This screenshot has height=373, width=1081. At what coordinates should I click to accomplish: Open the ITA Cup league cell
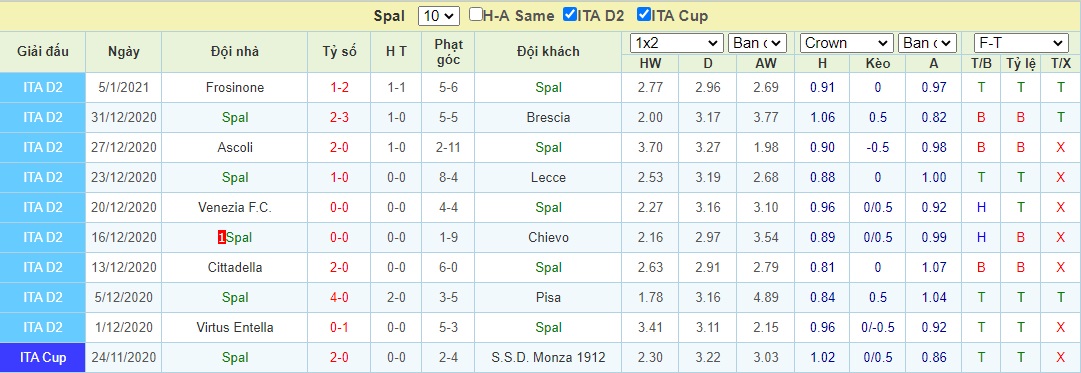43,358
